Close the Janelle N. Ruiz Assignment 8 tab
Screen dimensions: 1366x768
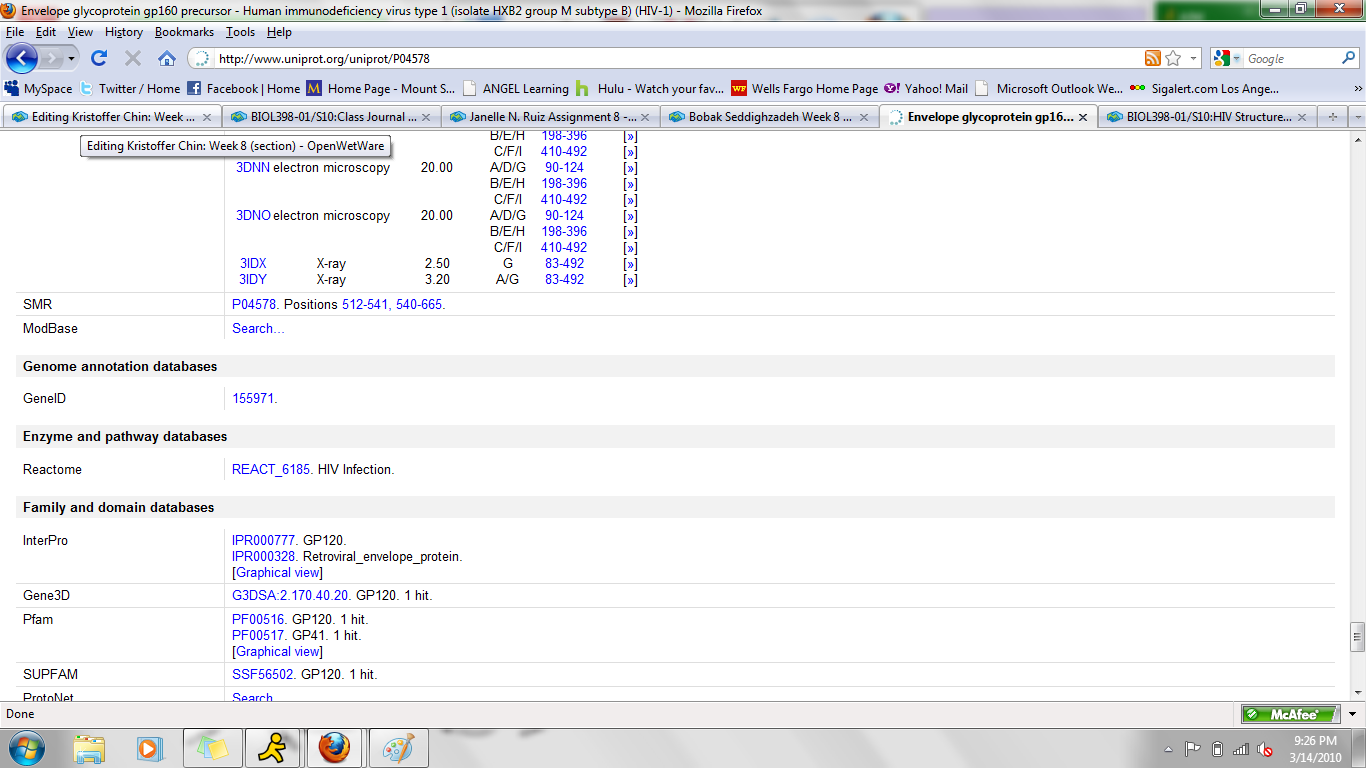click(645, 117)
